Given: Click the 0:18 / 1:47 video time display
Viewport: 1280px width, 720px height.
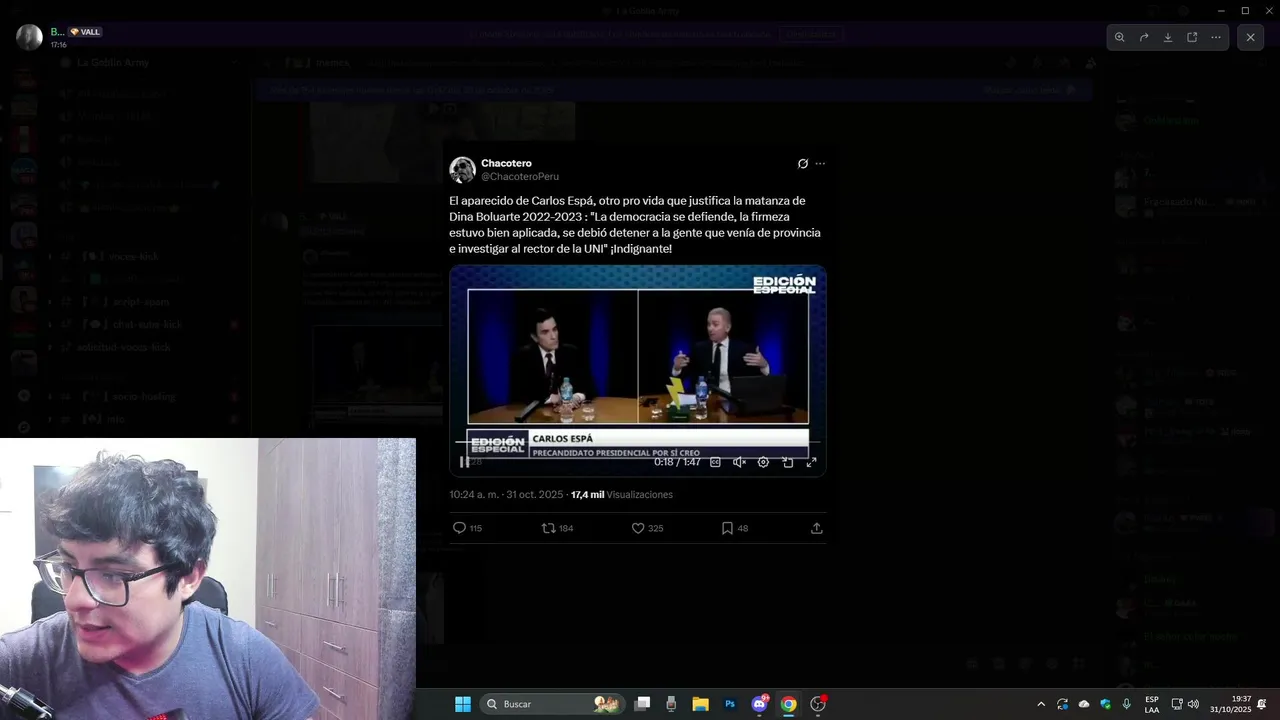Looking at the screenshot, I should [x=677, y=462].
